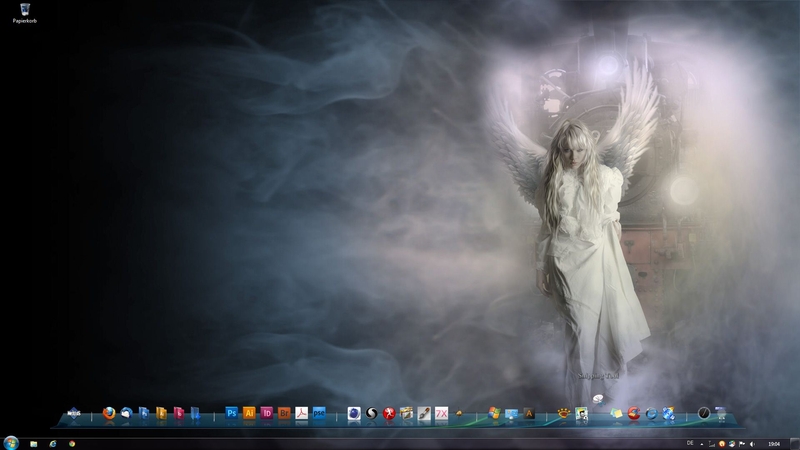Open the dock recycle bin icon

click(721, 413)
